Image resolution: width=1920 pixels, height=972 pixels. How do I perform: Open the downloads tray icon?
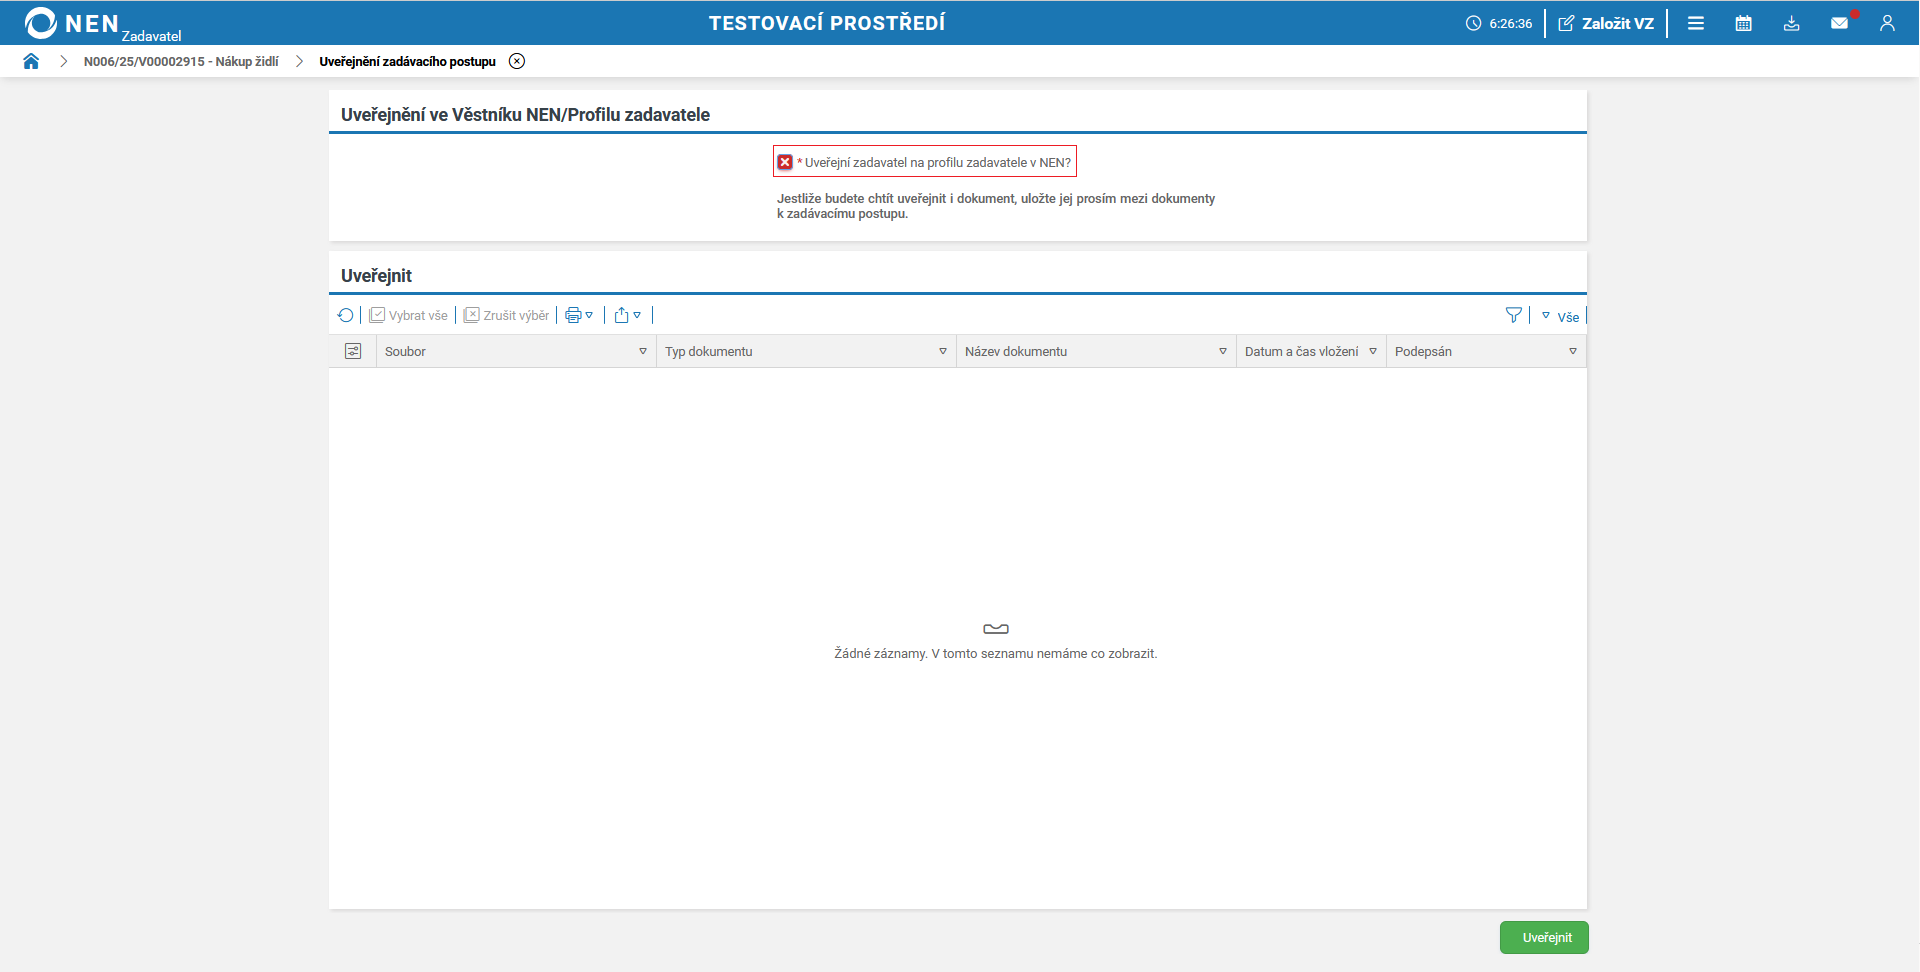[x=1792, y=23]
